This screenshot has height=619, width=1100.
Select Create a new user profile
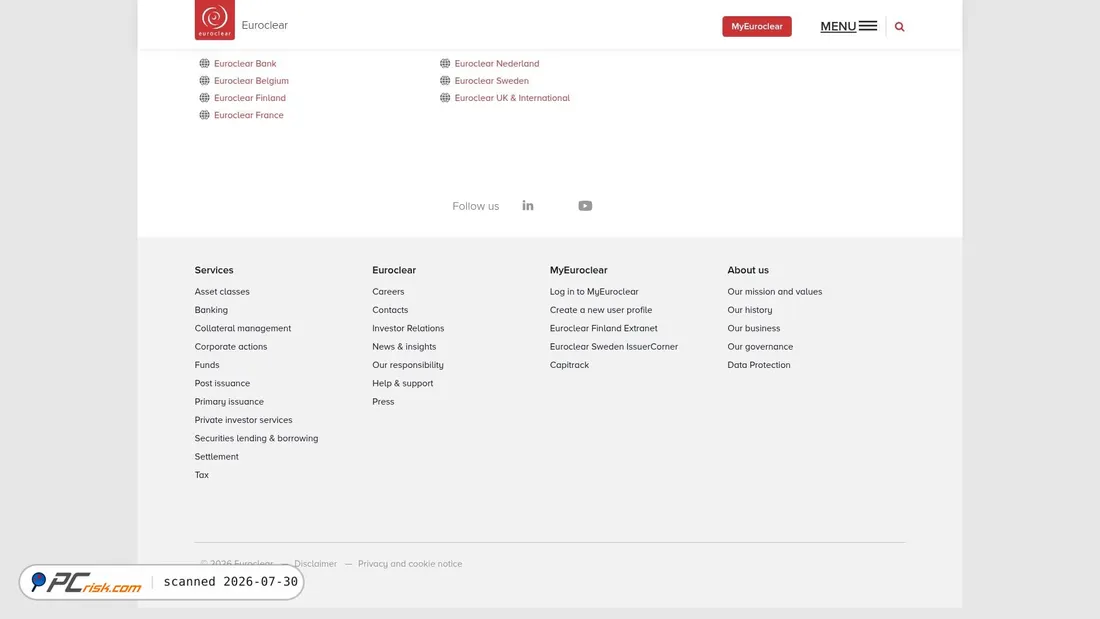(x=601, y=310)
